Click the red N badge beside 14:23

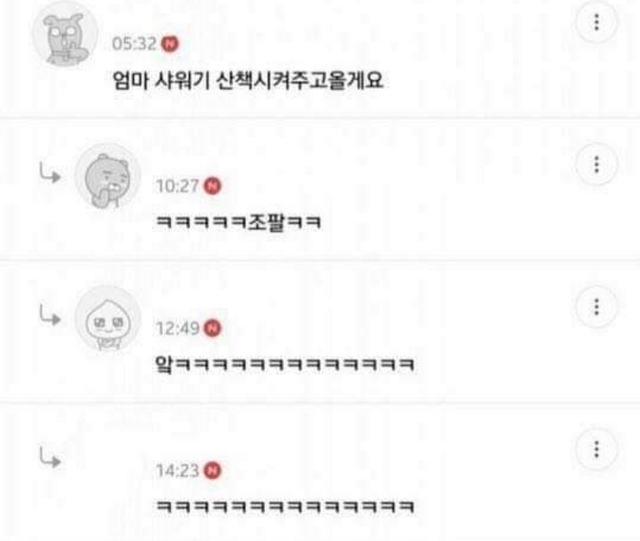point(212,471)
